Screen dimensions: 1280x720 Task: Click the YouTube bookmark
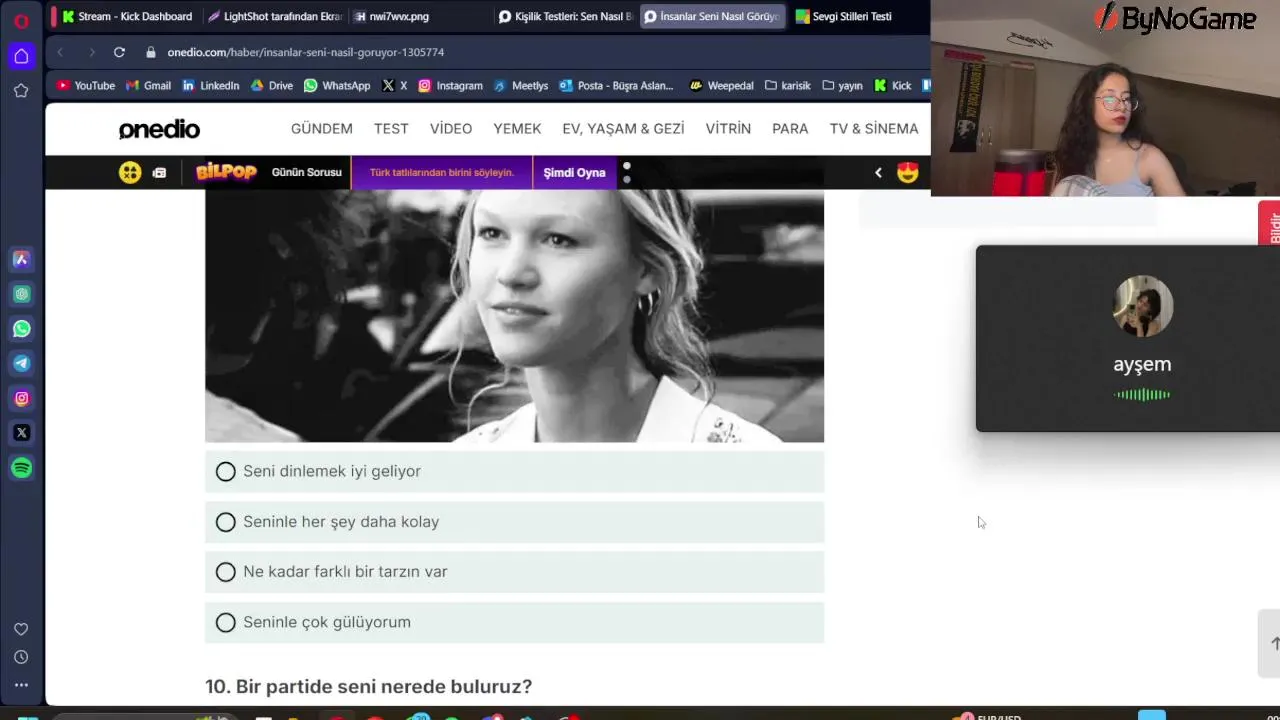click(86, 86)
